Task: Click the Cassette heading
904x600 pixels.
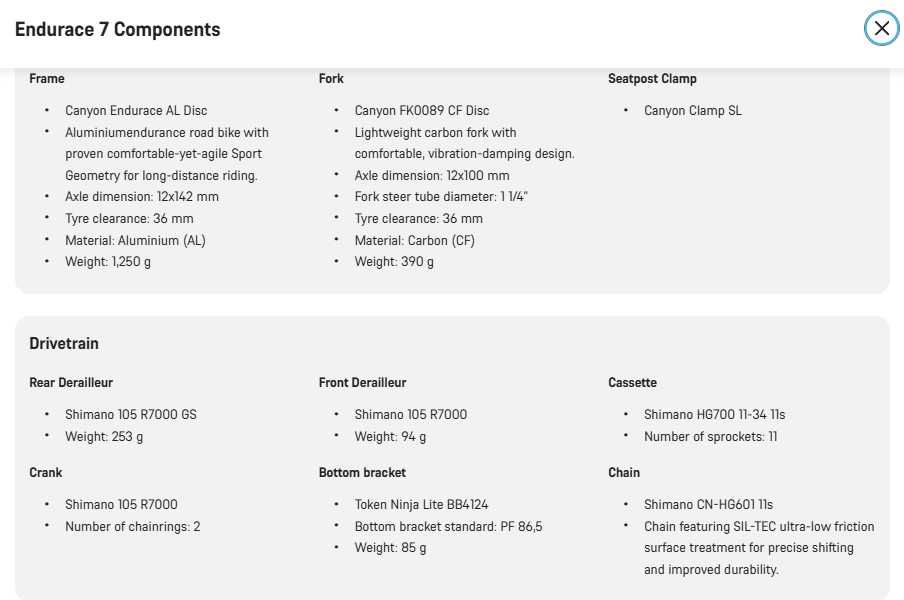Action: coord(632,382)
